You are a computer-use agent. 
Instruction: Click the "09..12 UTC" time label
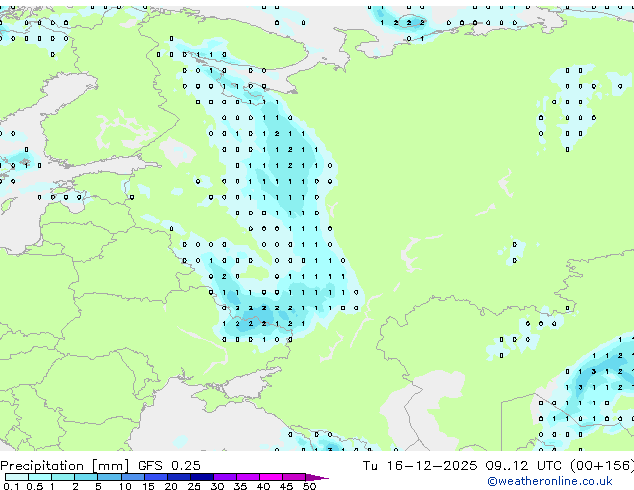tap(524, 465)
